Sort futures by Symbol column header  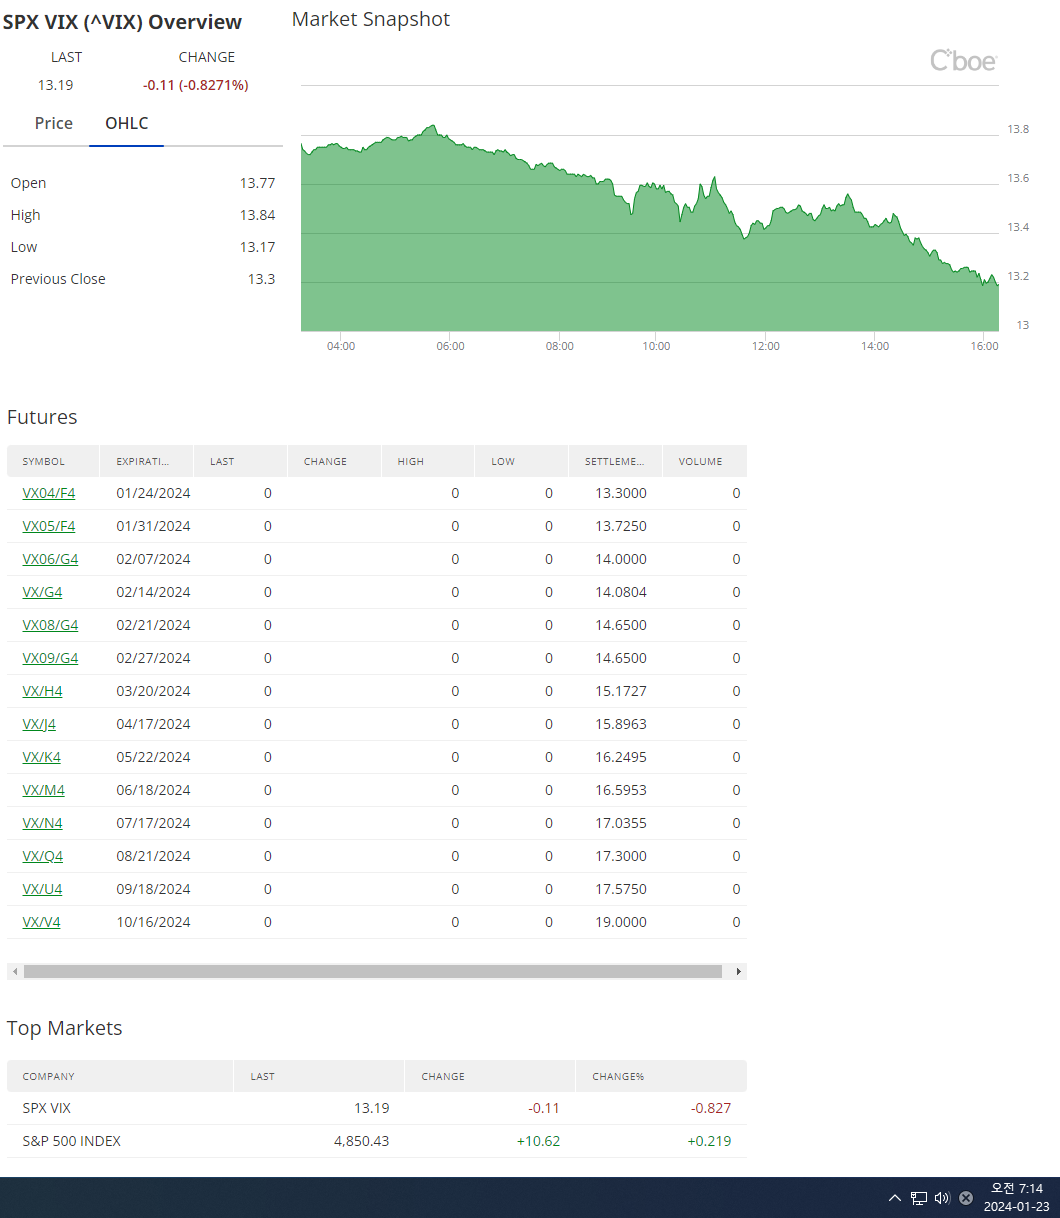[x=53, y=461]
